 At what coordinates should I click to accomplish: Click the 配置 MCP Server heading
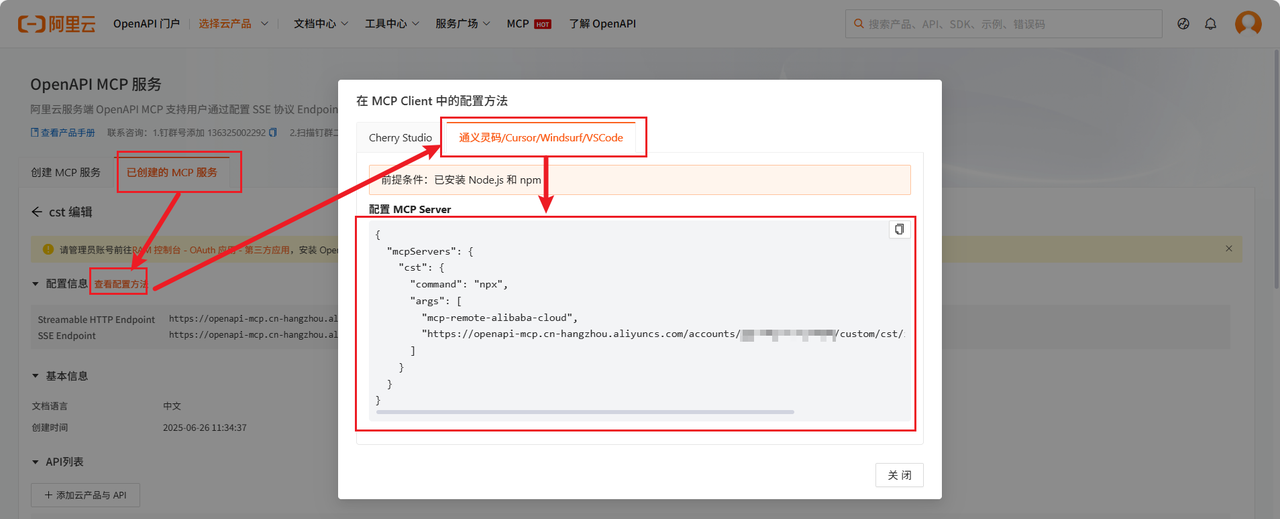pyautogui.click(x=410, y=210)
